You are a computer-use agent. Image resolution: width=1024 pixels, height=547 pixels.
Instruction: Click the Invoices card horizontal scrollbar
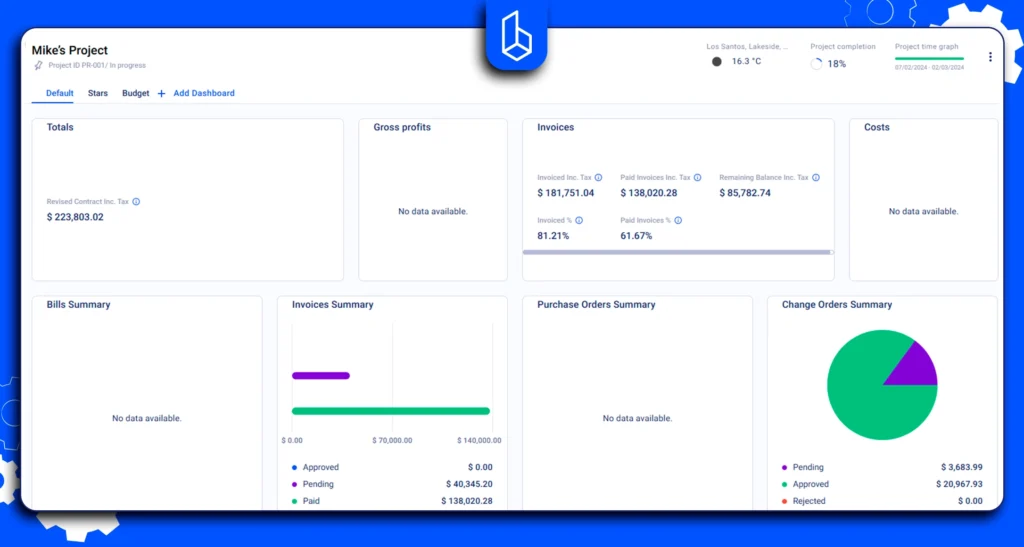[x=677, y=252]
